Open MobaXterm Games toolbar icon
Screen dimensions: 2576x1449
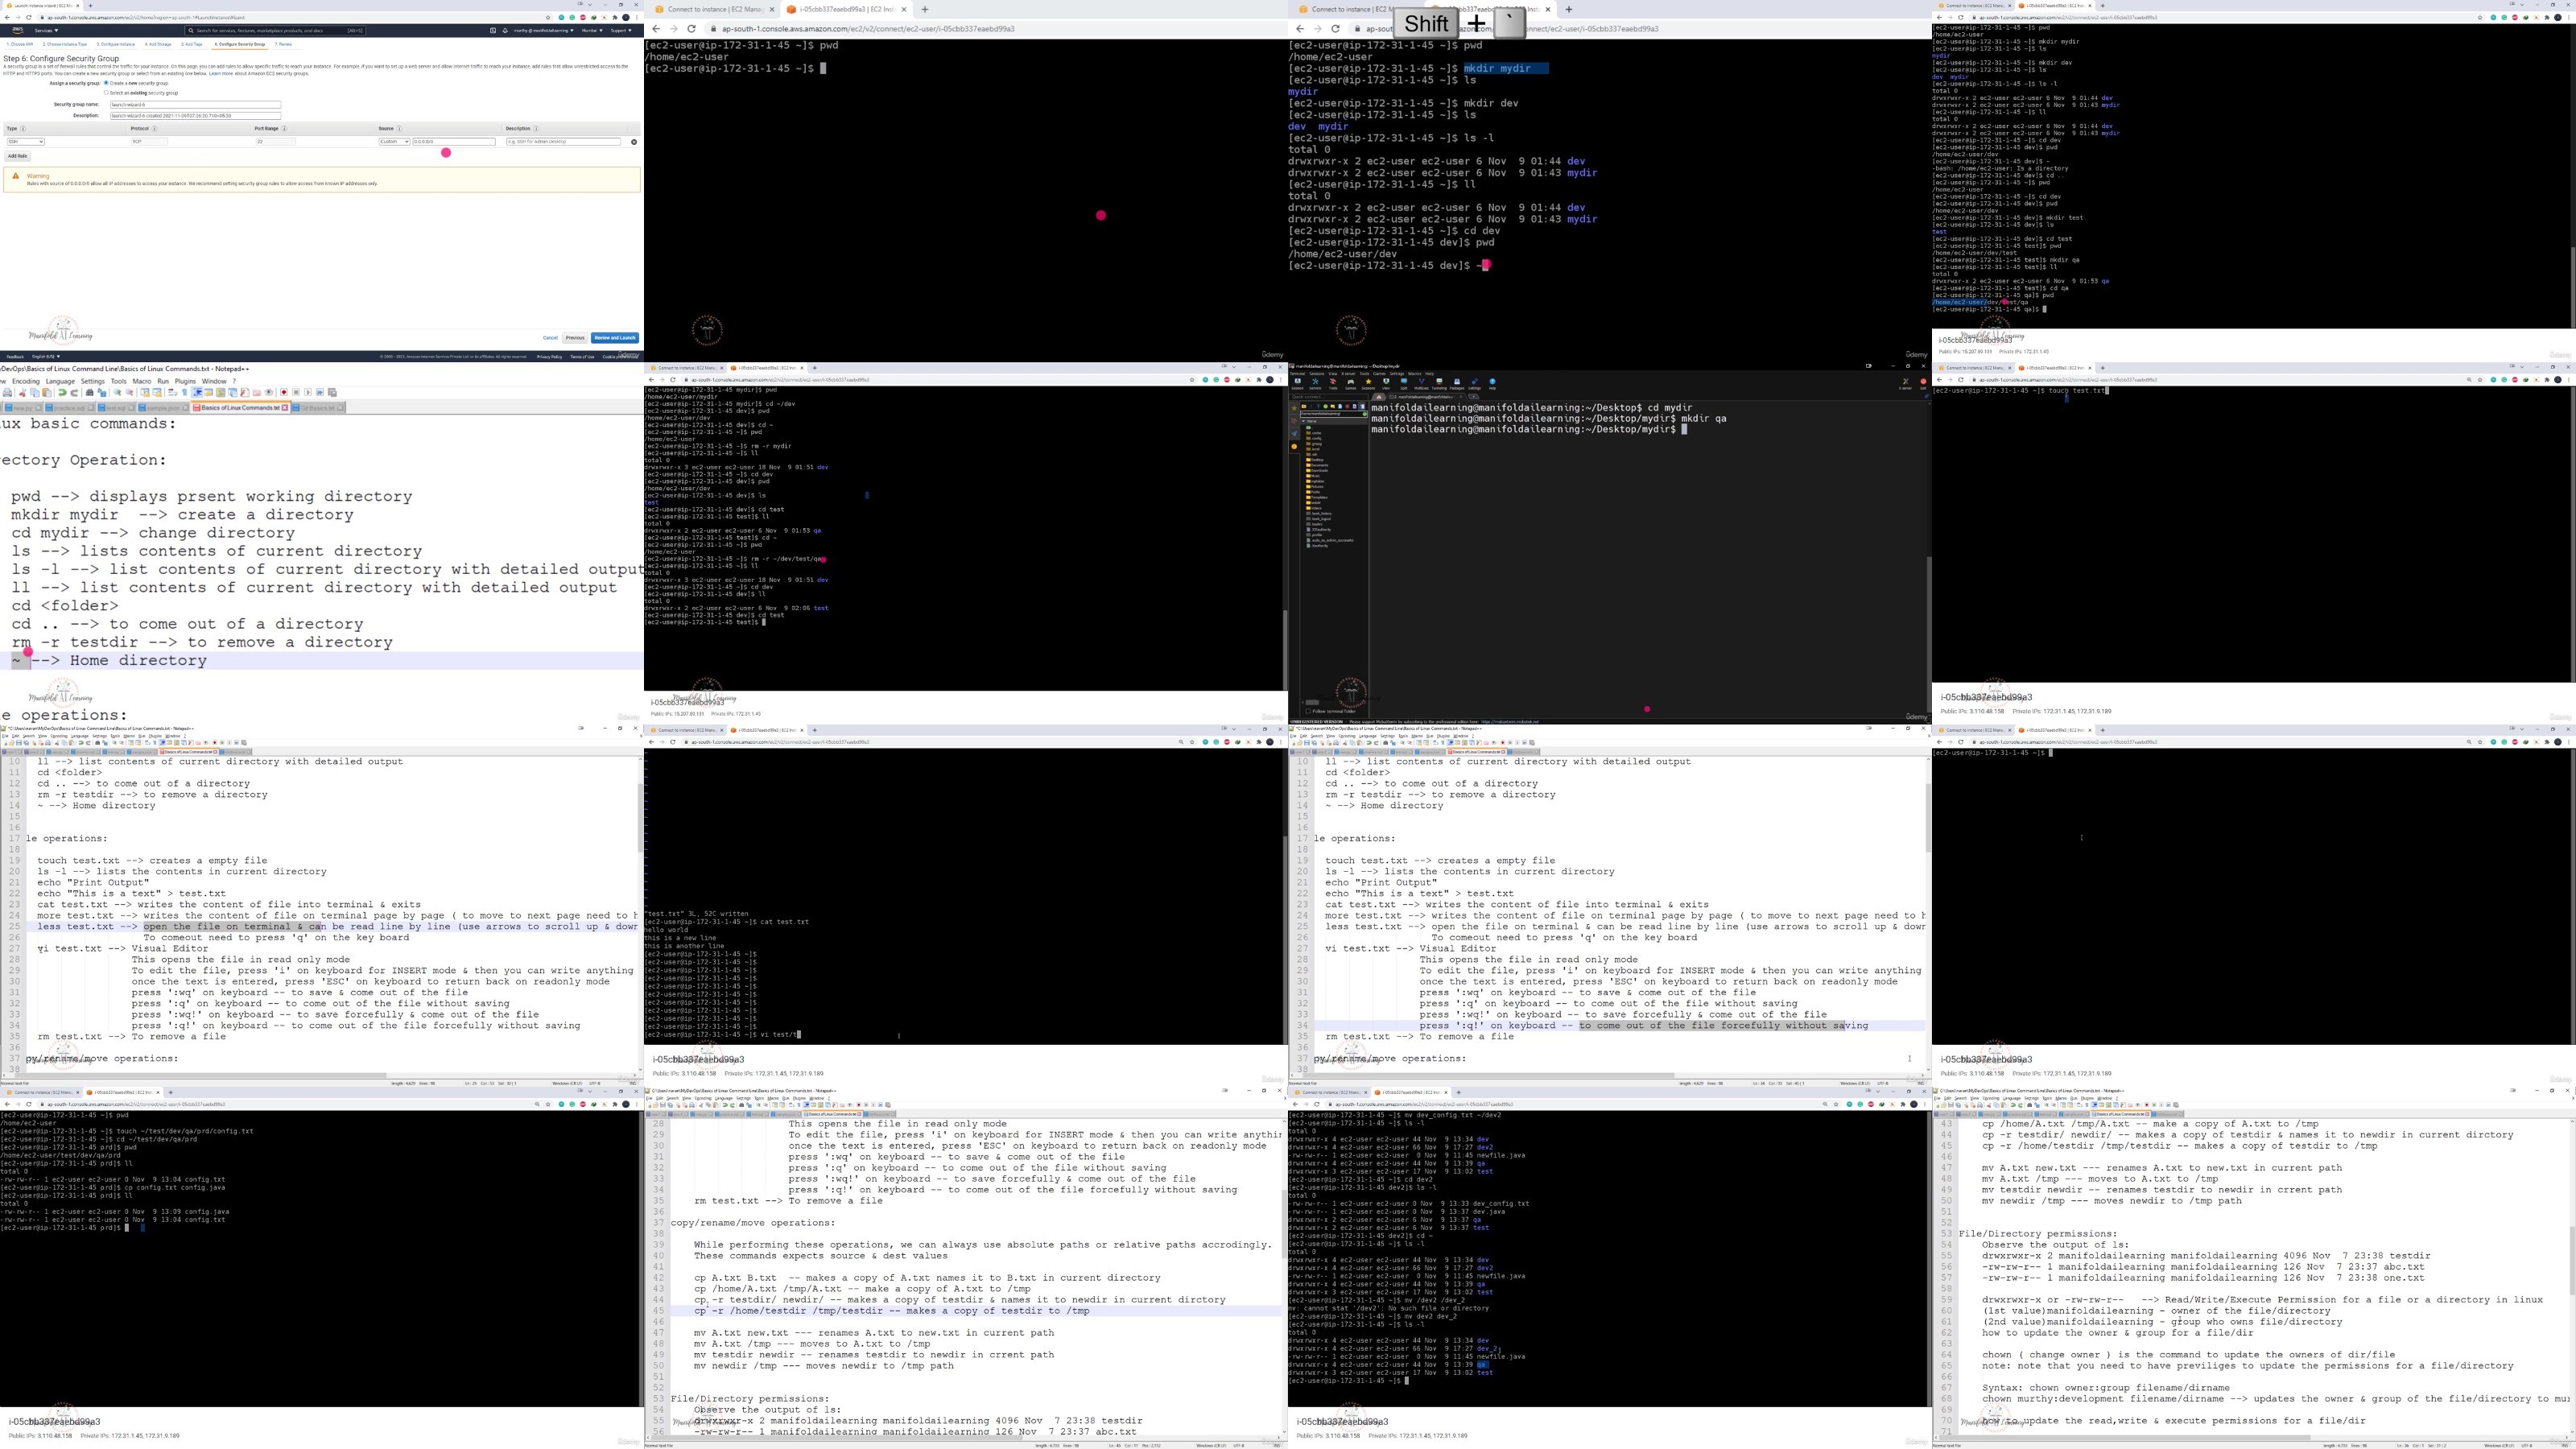coord(1351,384)
